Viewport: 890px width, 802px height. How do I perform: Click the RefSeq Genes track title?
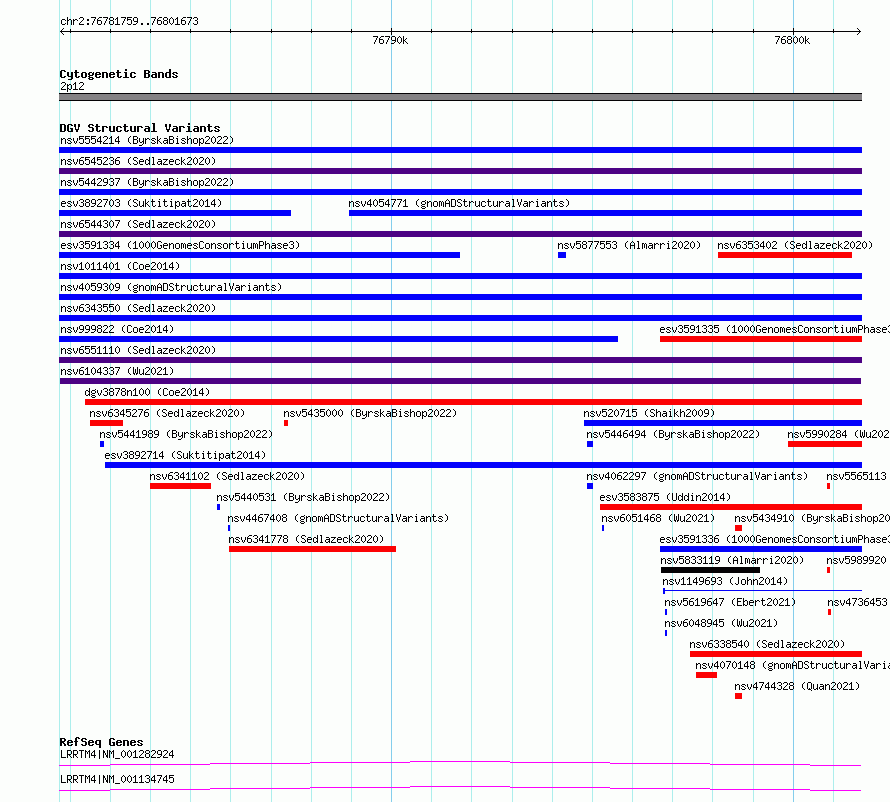click(x=101, y=742)
